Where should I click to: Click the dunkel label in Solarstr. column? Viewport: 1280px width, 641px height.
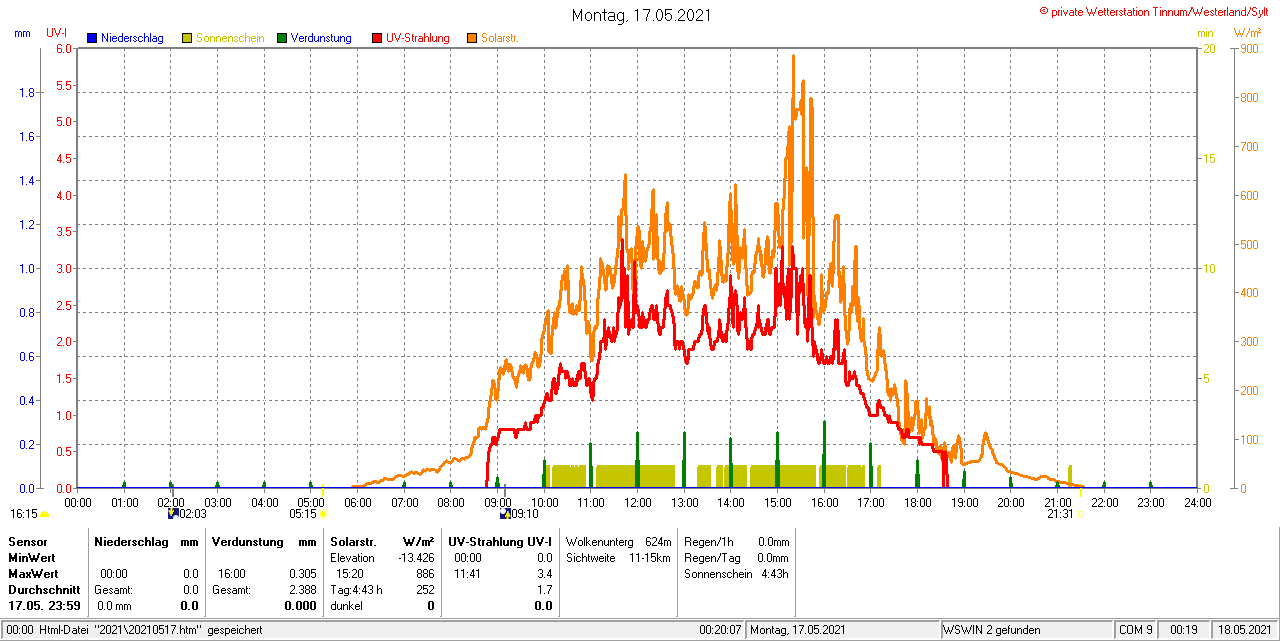346,606
